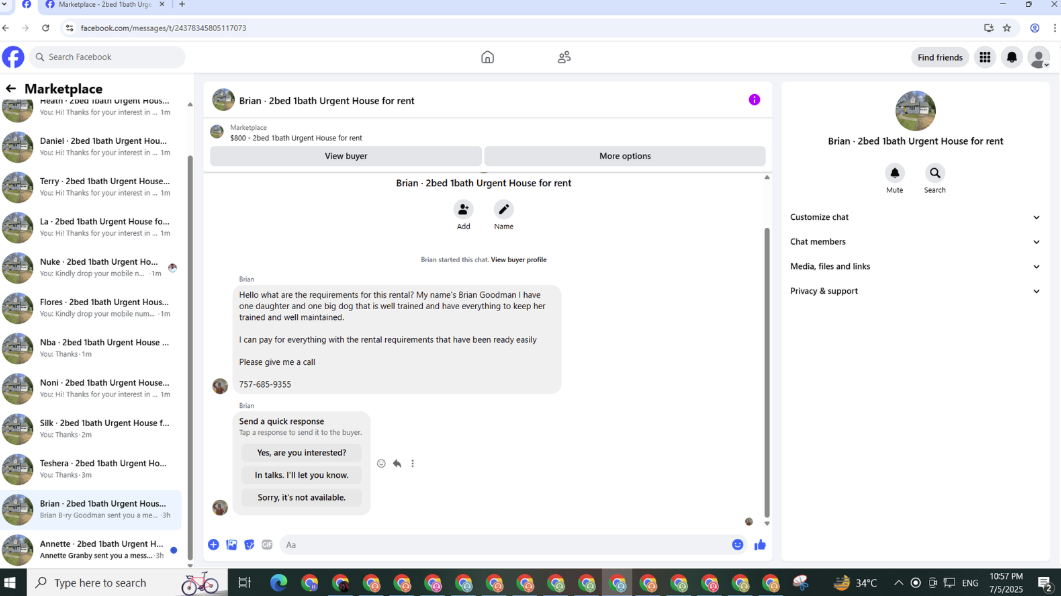This screenshot has height=596, width=1061.
Task: Open the emoji picker in message box
Action: point(738,545)
